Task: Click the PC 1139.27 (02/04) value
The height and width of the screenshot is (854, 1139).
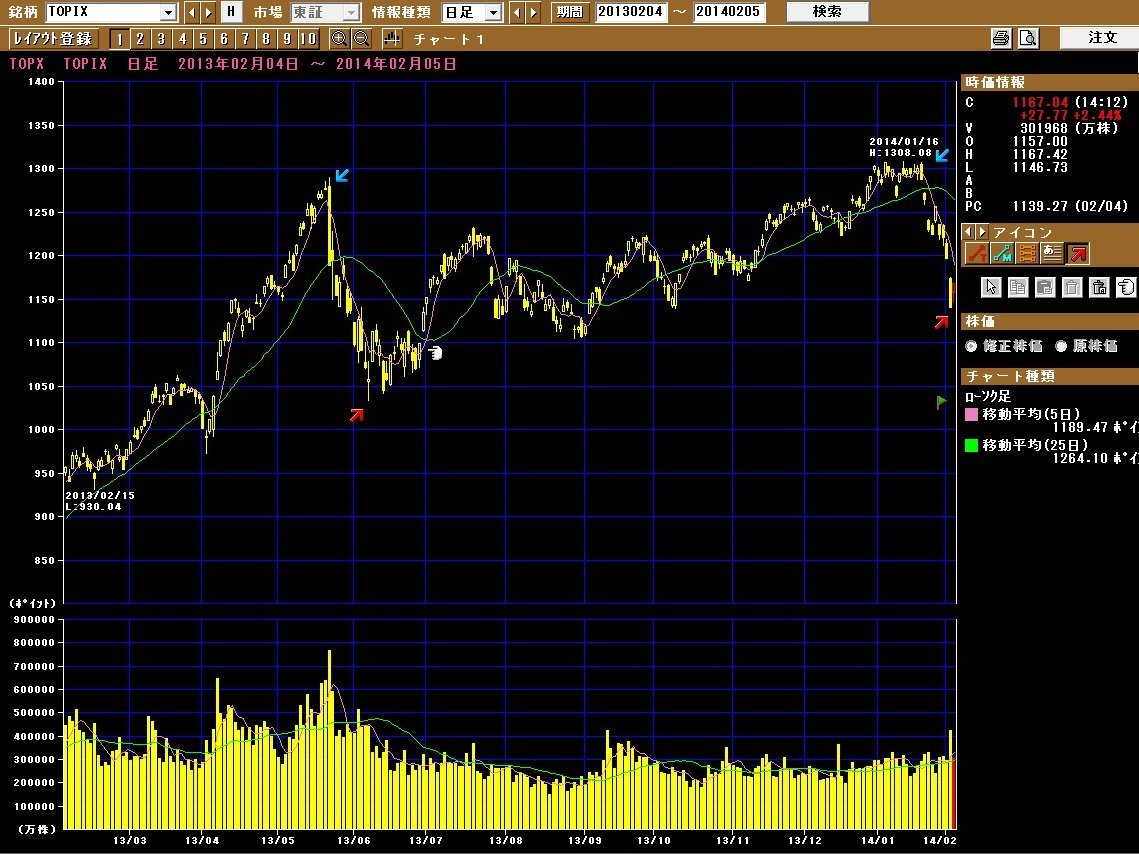Action: tap(1070, 206)
